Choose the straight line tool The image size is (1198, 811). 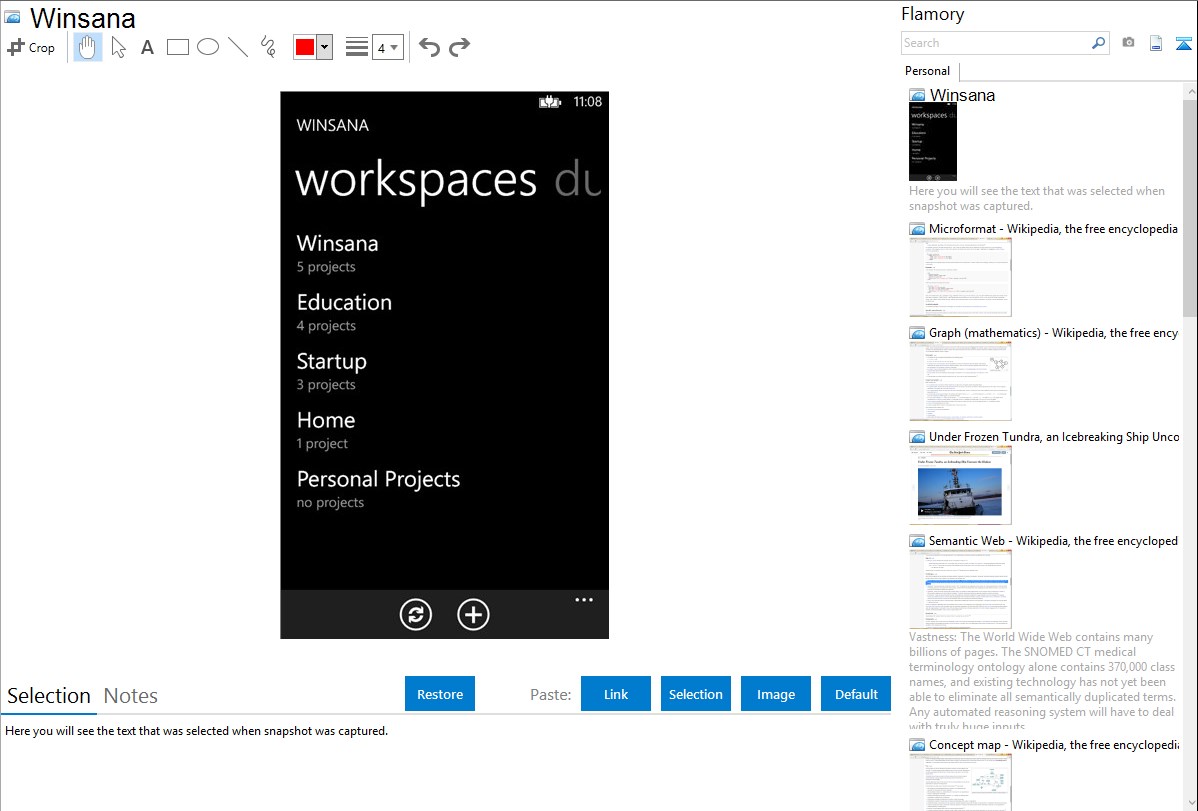click(x=238, y=47)
